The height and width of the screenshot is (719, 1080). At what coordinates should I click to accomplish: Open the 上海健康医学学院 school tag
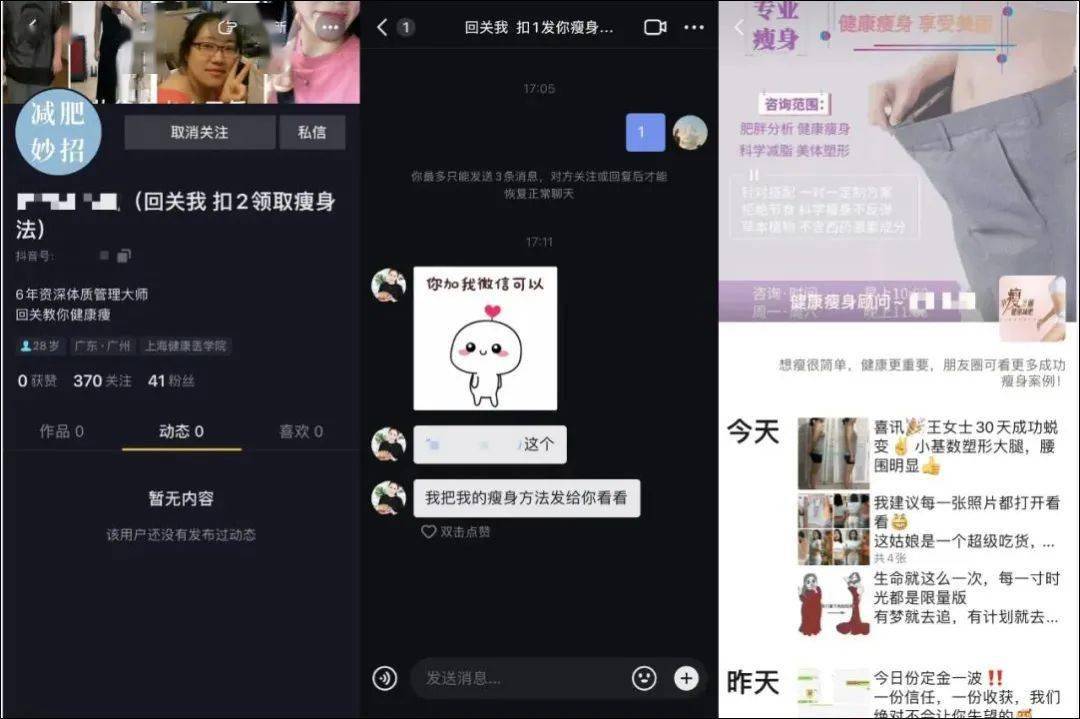(185, 347)
